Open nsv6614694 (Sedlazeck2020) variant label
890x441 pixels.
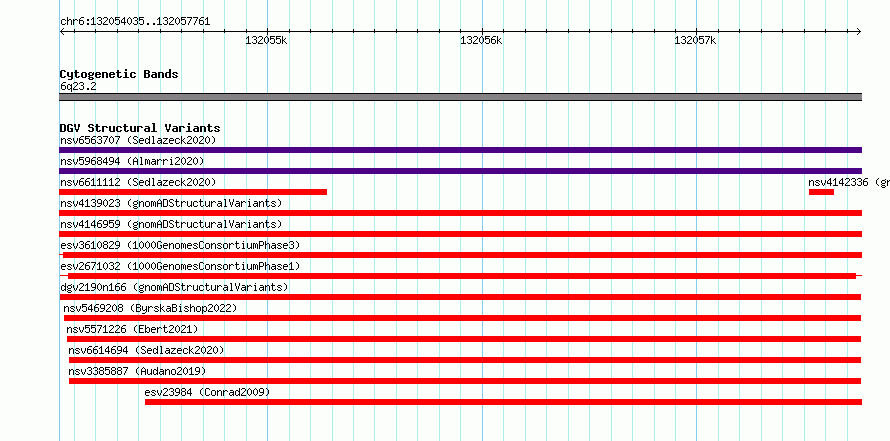click(x=146, y=350)
